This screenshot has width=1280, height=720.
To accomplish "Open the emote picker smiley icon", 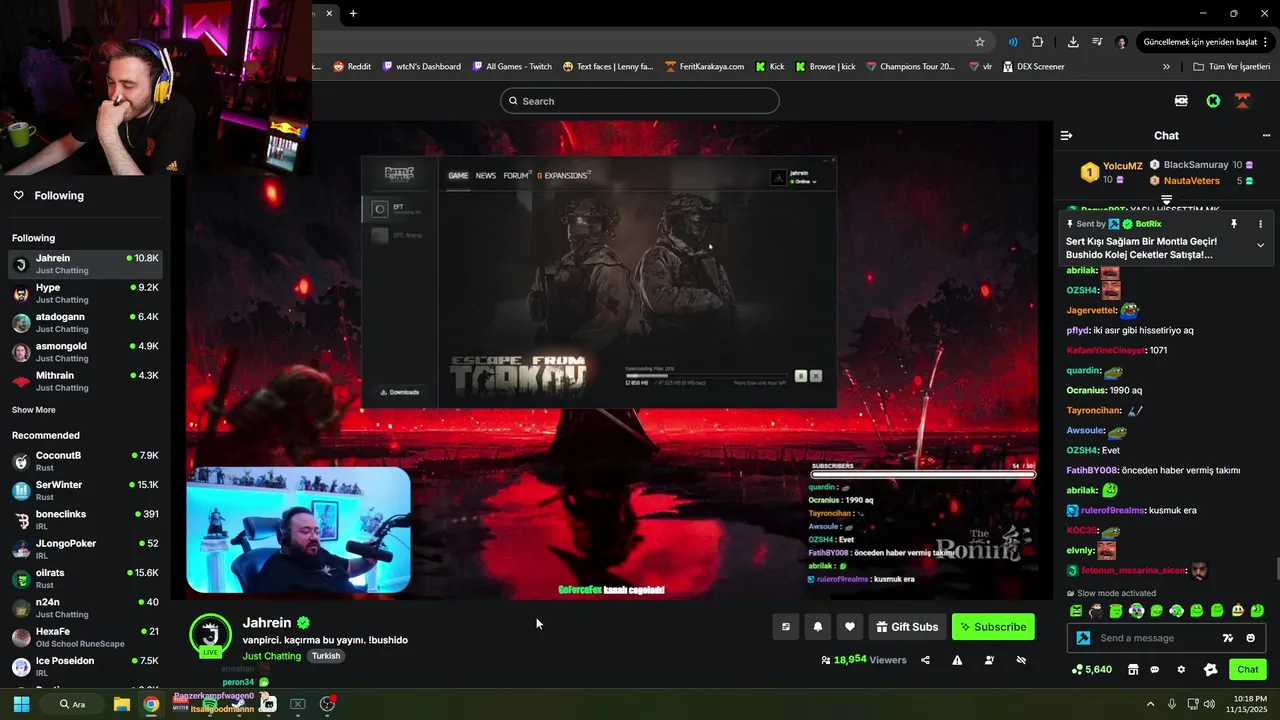I will pyautogui.click(x=1250, y=638).
